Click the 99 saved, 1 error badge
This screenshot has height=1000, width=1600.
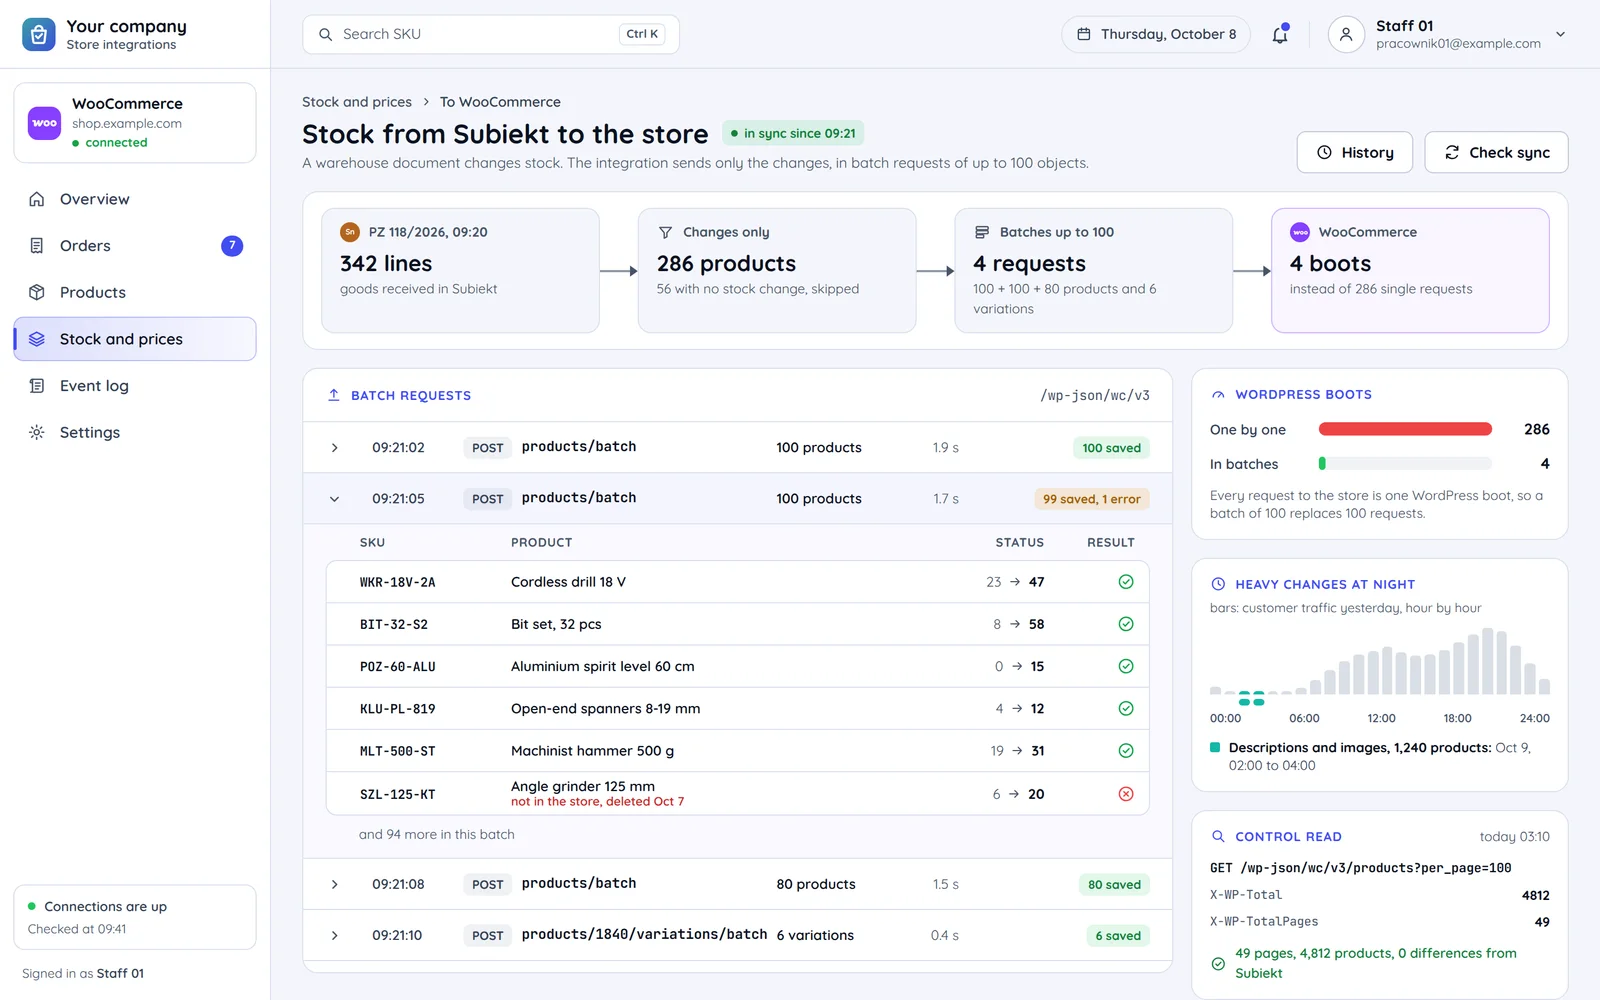pyautogui.click(x=1091, y=499)
